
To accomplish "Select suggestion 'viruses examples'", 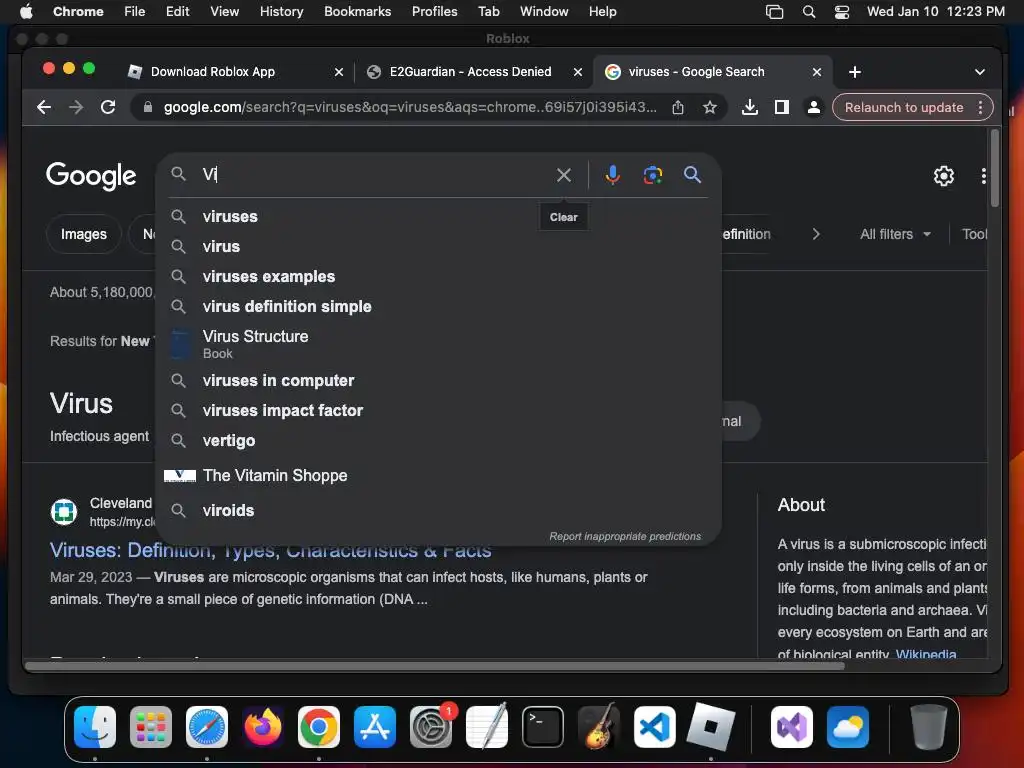I will [438, 276].
